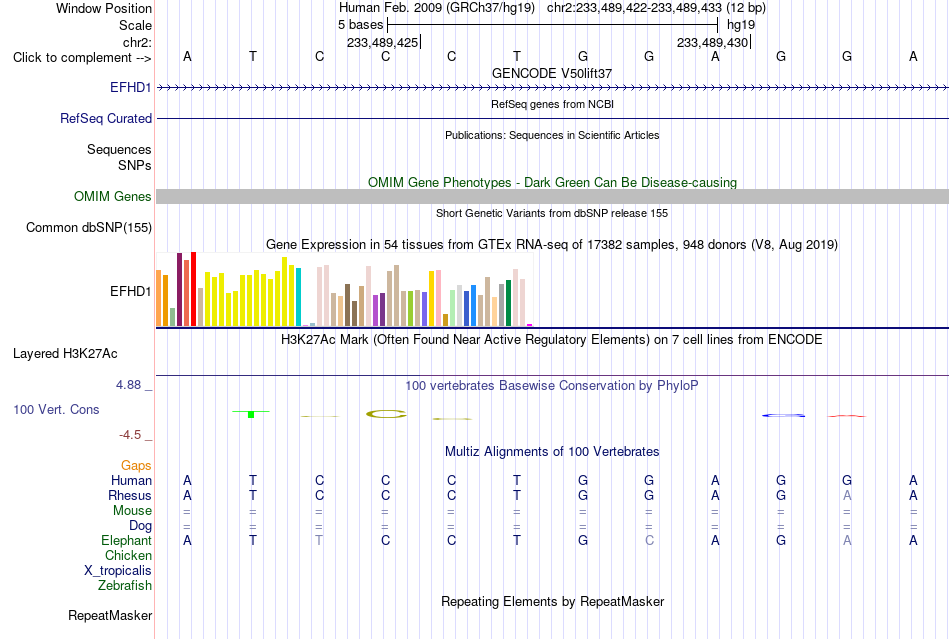Select the maroon bar in GTEx expression chart
Image resolution: width=950 pixels, height=639 pixels.
coord(179,290)
